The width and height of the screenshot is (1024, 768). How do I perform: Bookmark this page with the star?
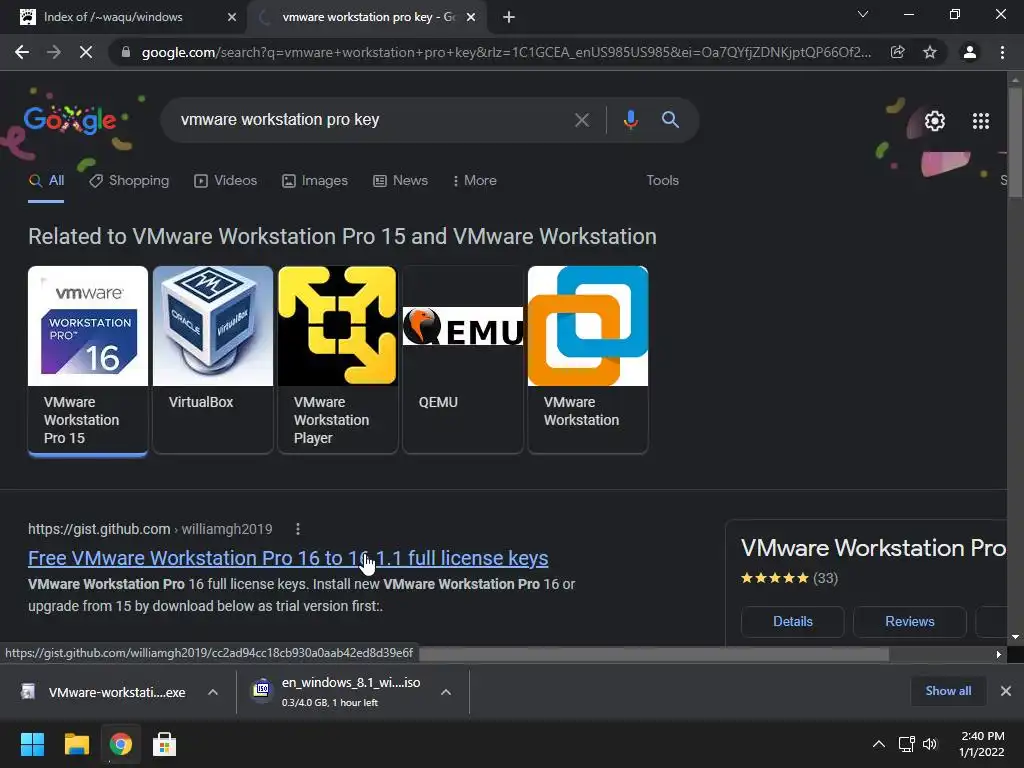click(x=930, y=52)
